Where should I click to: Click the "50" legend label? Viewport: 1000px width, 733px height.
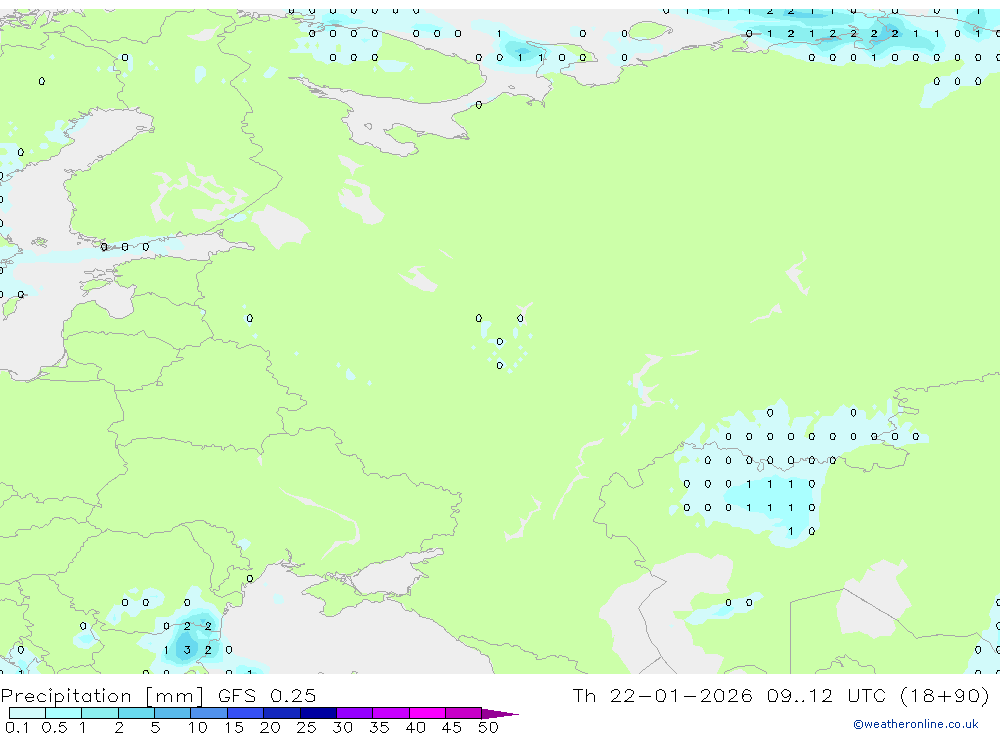point(488,727)
